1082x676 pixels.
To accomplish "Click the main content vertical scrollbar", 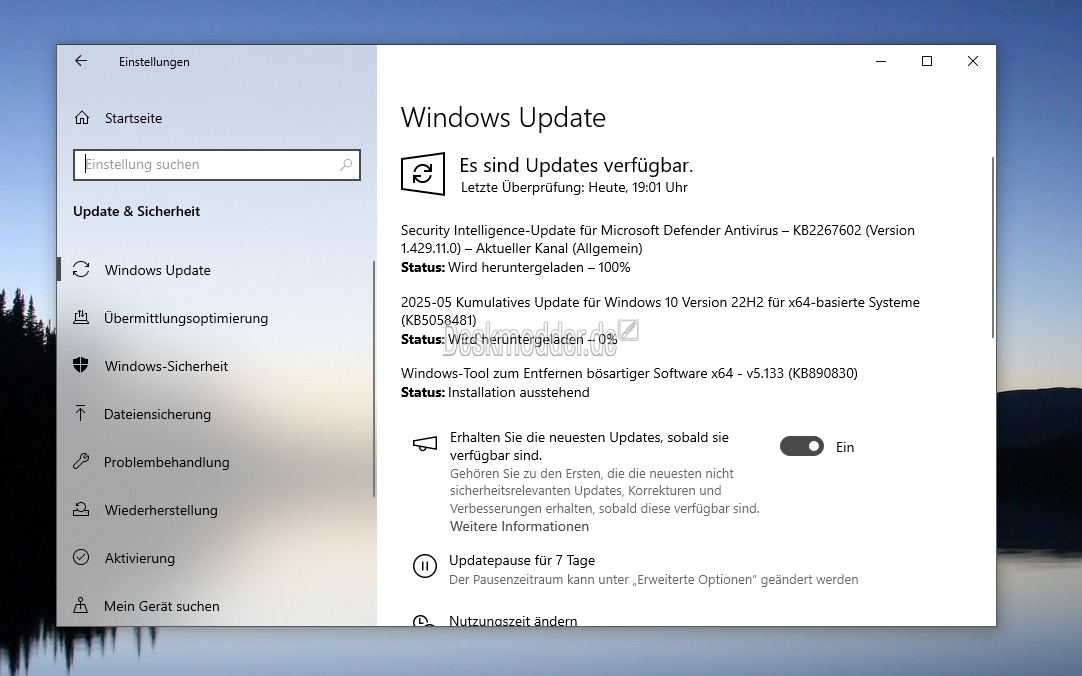I will click(x=993, y=247).
